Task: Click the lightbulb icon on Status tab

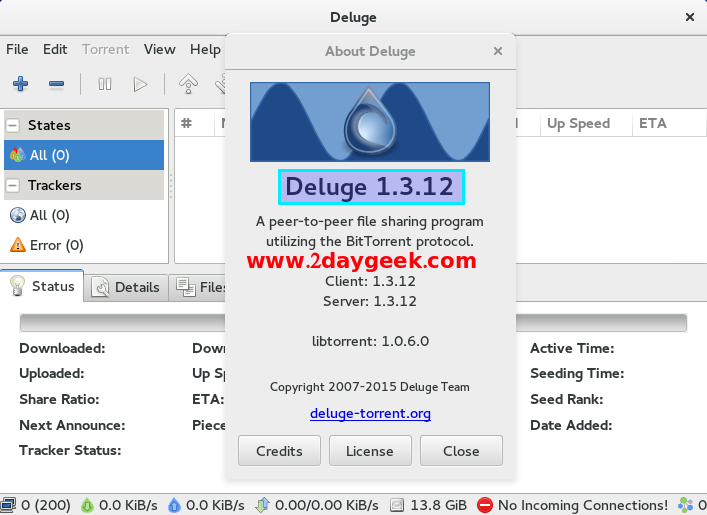Action: pos(17,286)
